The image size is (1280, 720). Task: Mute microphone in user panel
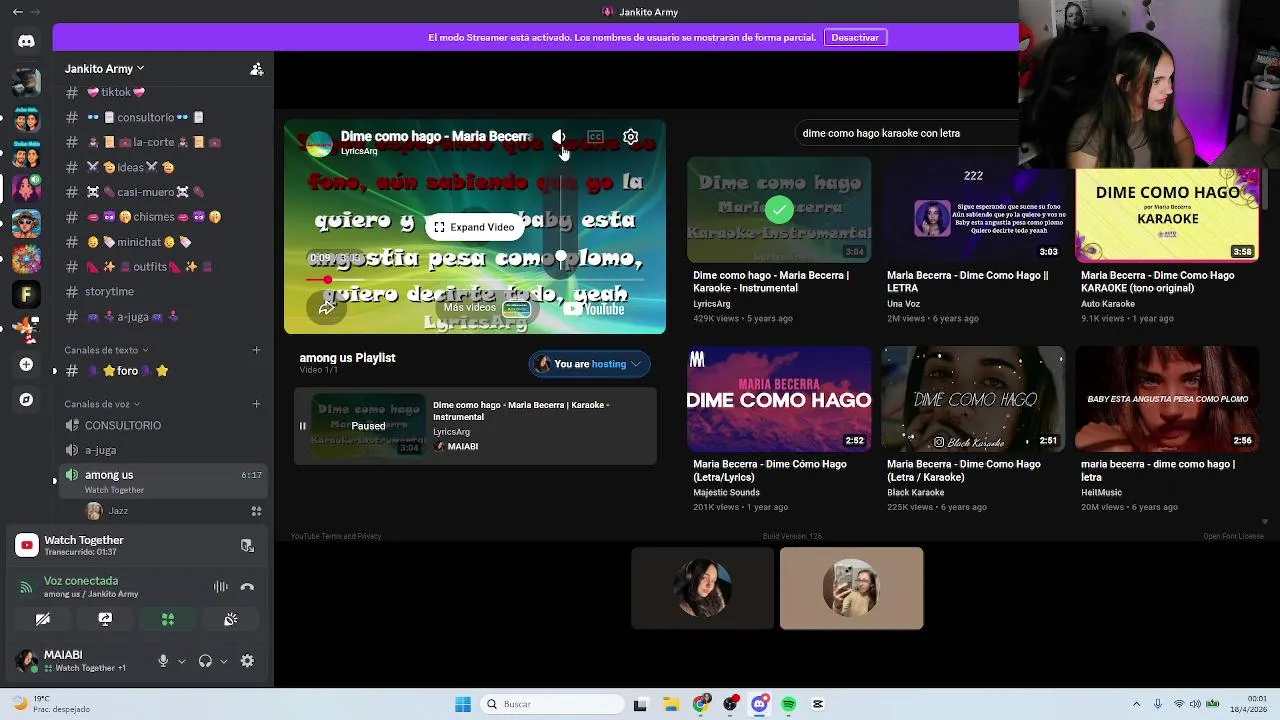(163, 661)
